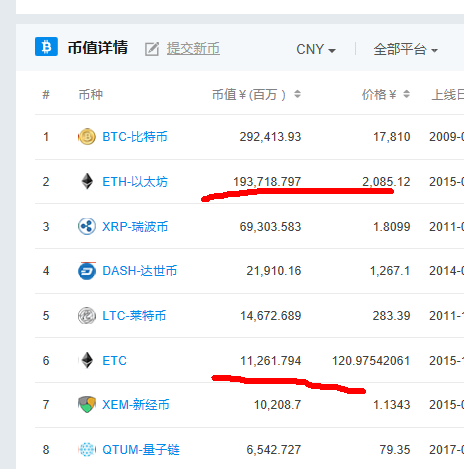Click the XRP-瑞波币 ripple icon
The image size is (464, 469).
coord(87,226)
